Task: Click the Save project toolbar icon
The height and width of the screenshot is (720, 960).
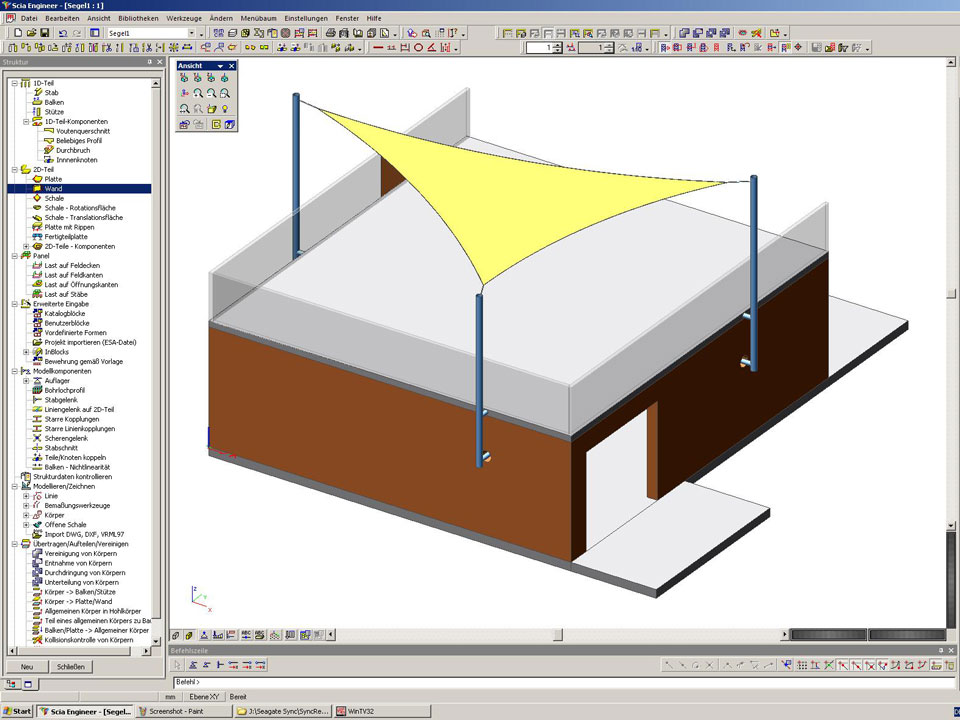Action: [x=45, y=33]
